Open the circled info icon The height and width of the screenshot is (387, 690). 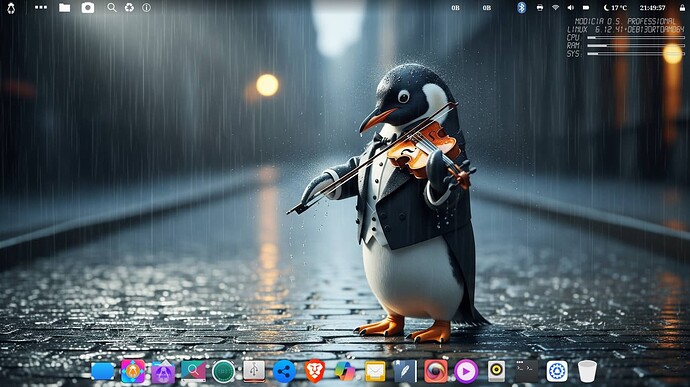pyautogui.click(x=147, y=7)
